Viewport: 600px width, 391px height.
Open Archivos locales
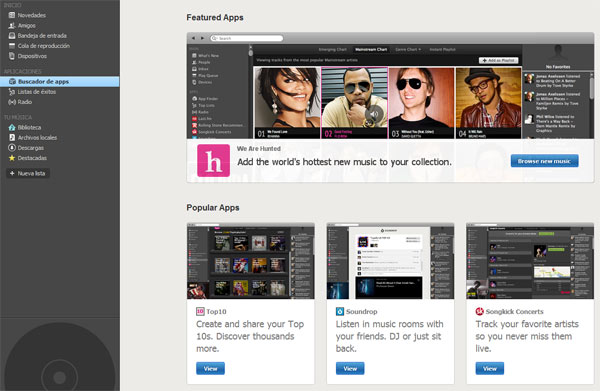[33, 138]
